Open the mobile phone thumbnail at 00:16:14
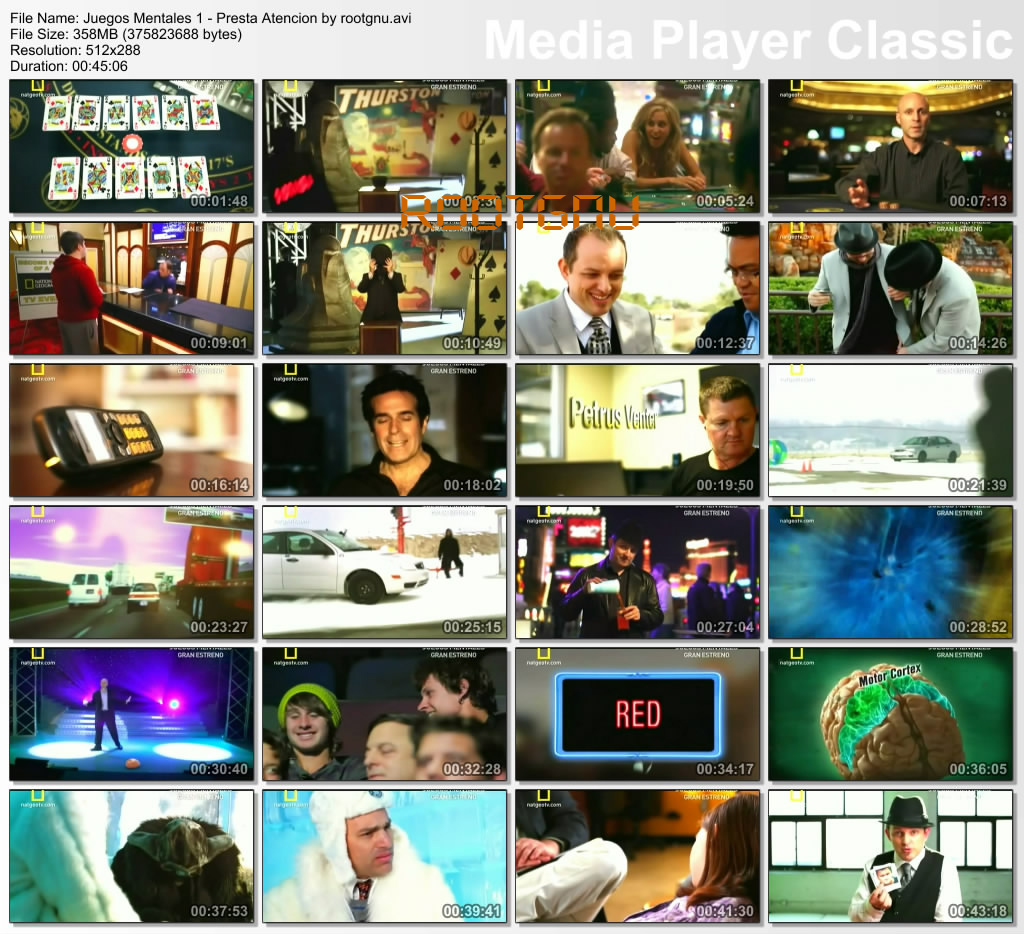1024x934 pixels. click(131, 430)
